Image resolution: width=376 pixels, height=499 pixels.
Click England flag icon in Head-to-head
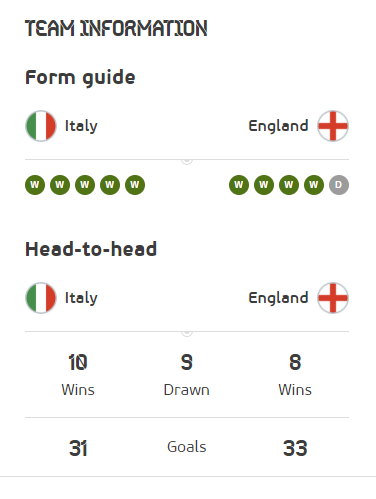pos(333,298)
